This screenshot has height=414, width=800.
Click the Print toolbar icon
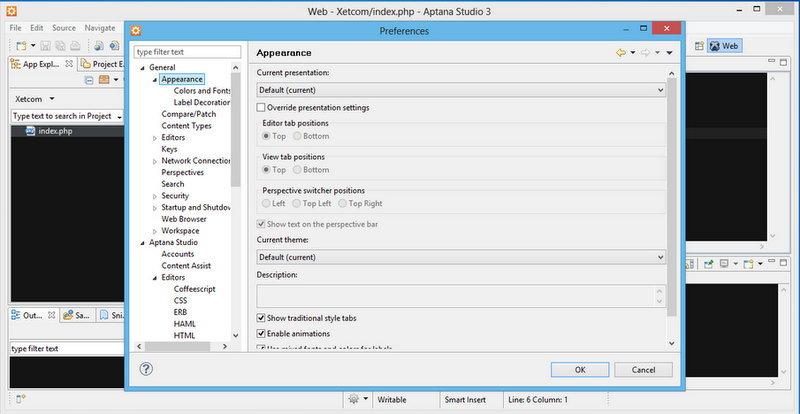tap(75, 46)
